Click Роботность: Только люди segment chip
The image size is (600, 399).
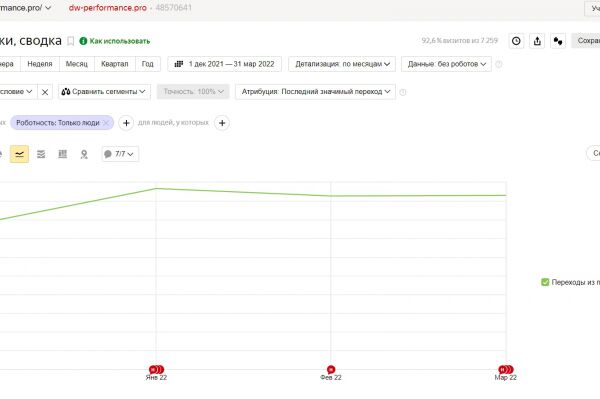pyautogui.click(x=58, y=123)
